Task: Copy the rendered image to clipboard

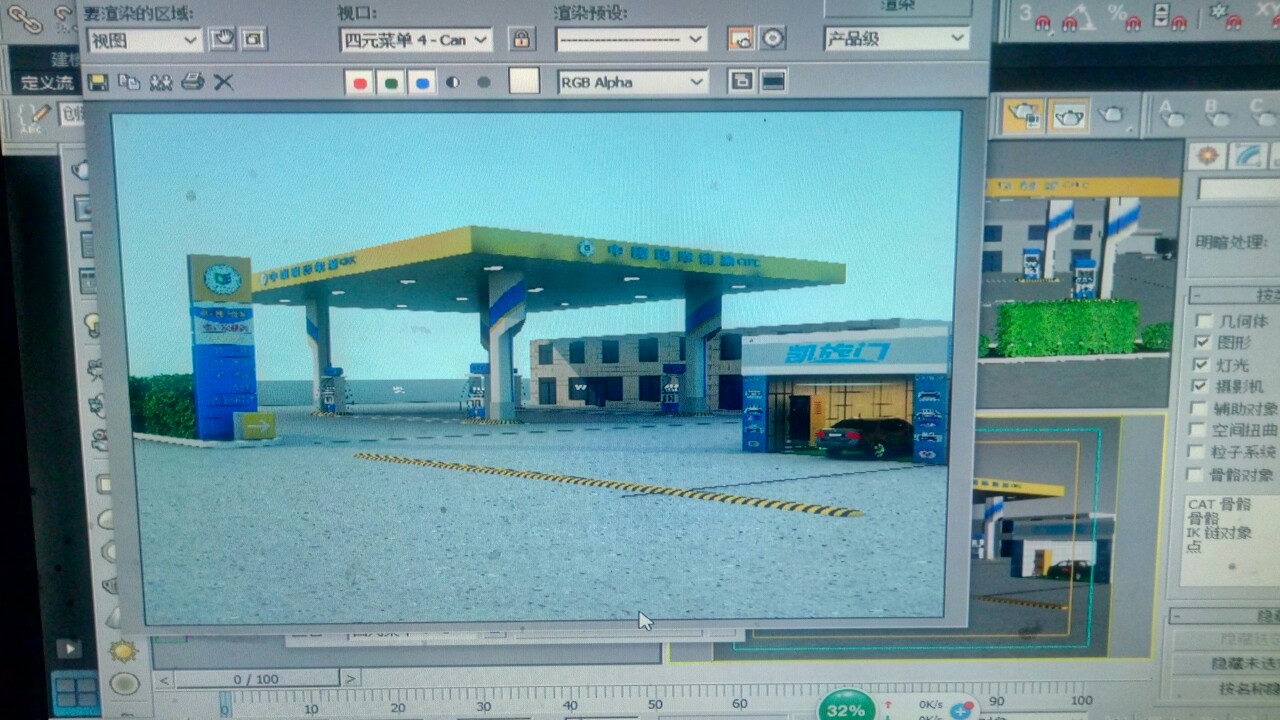Action: 129,82
